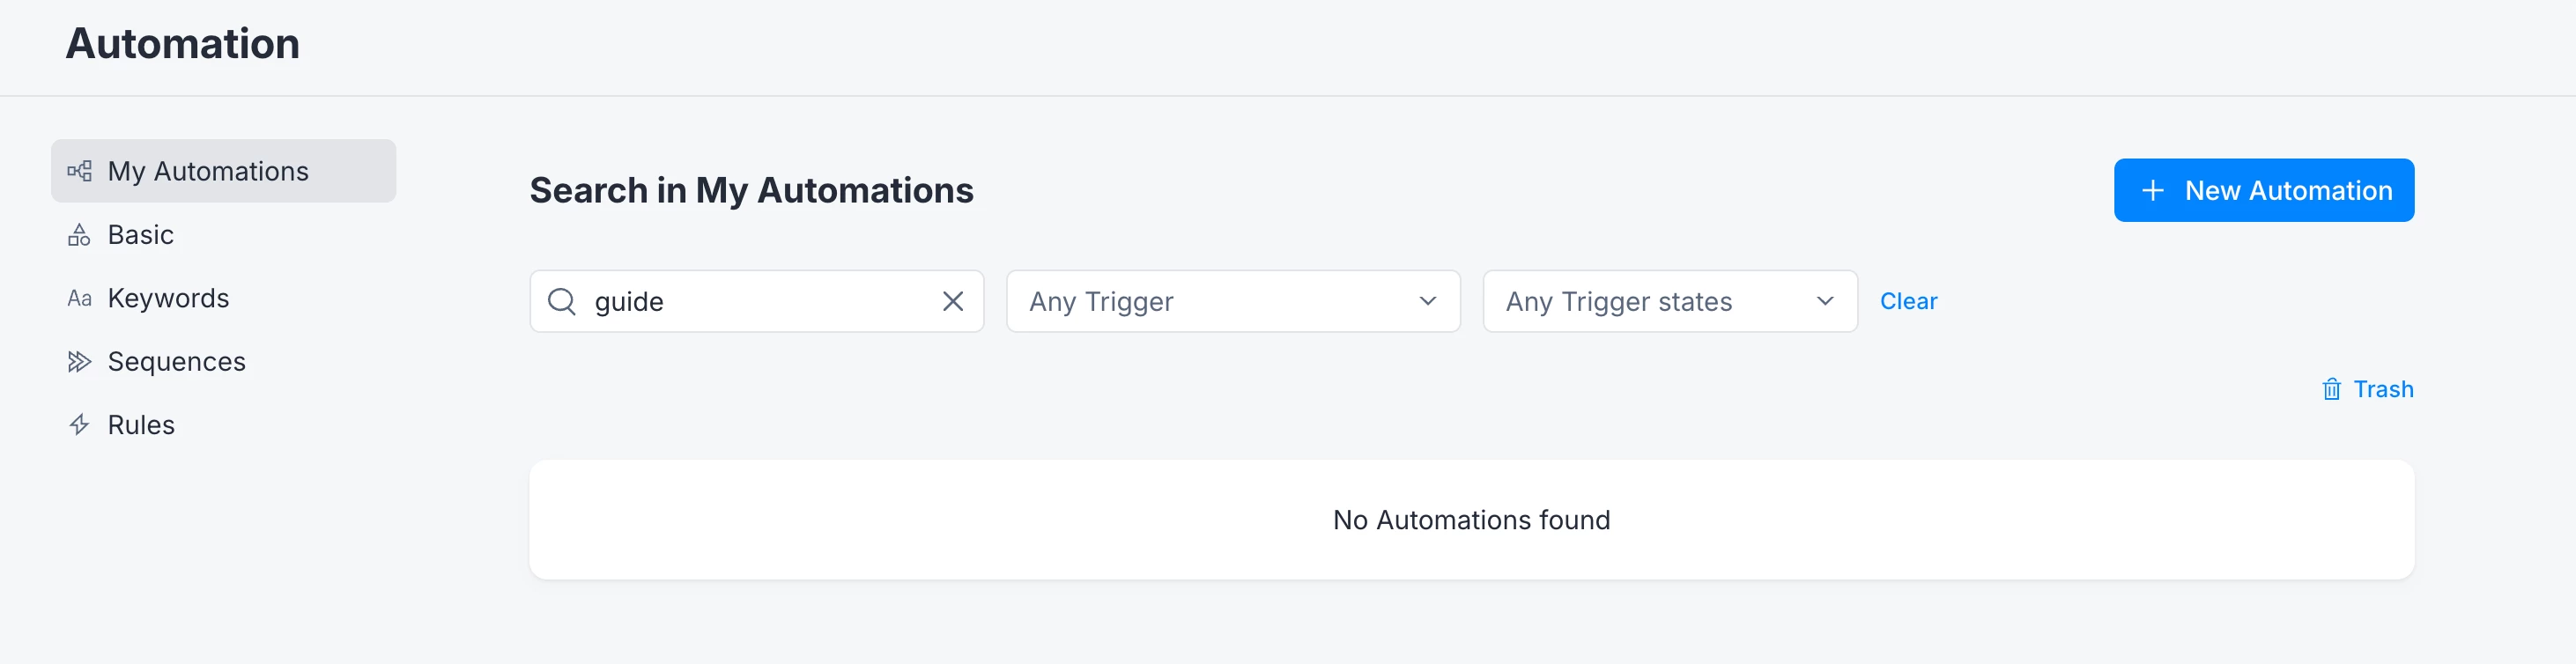The height and width of the screenshot is (664, 2576).
Task: Open the Any Trigger dropdown
Action: tap(1233, 301)
